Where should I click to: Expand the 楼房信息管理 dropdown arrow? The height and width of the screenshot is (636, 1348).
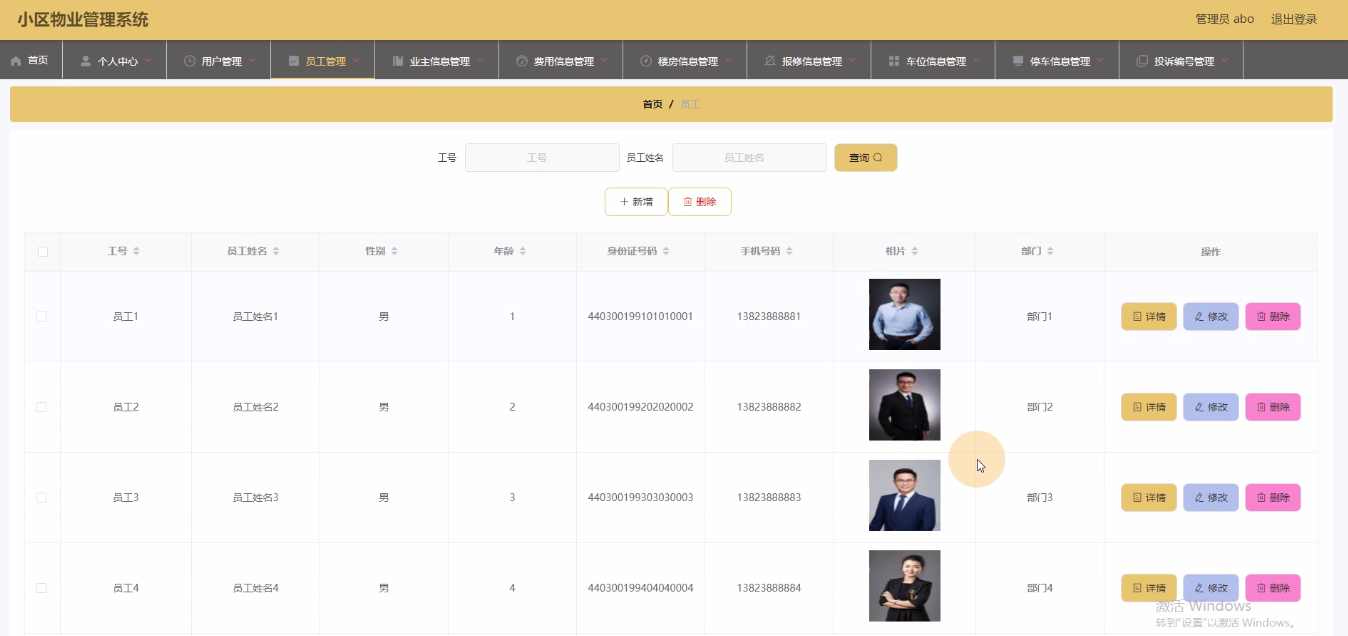(x=728, y=60)
